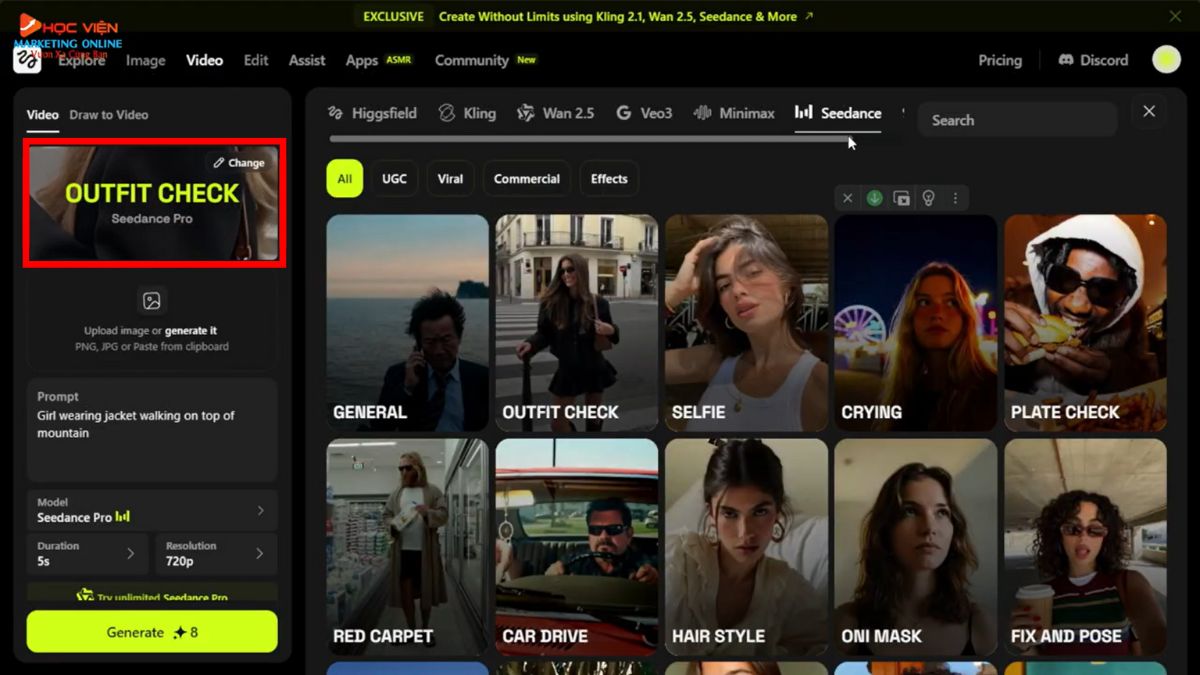This screenshot has width=1200, height=675.
Task: Close the preset picker with X button
Action: click(x=1149, y=111)
